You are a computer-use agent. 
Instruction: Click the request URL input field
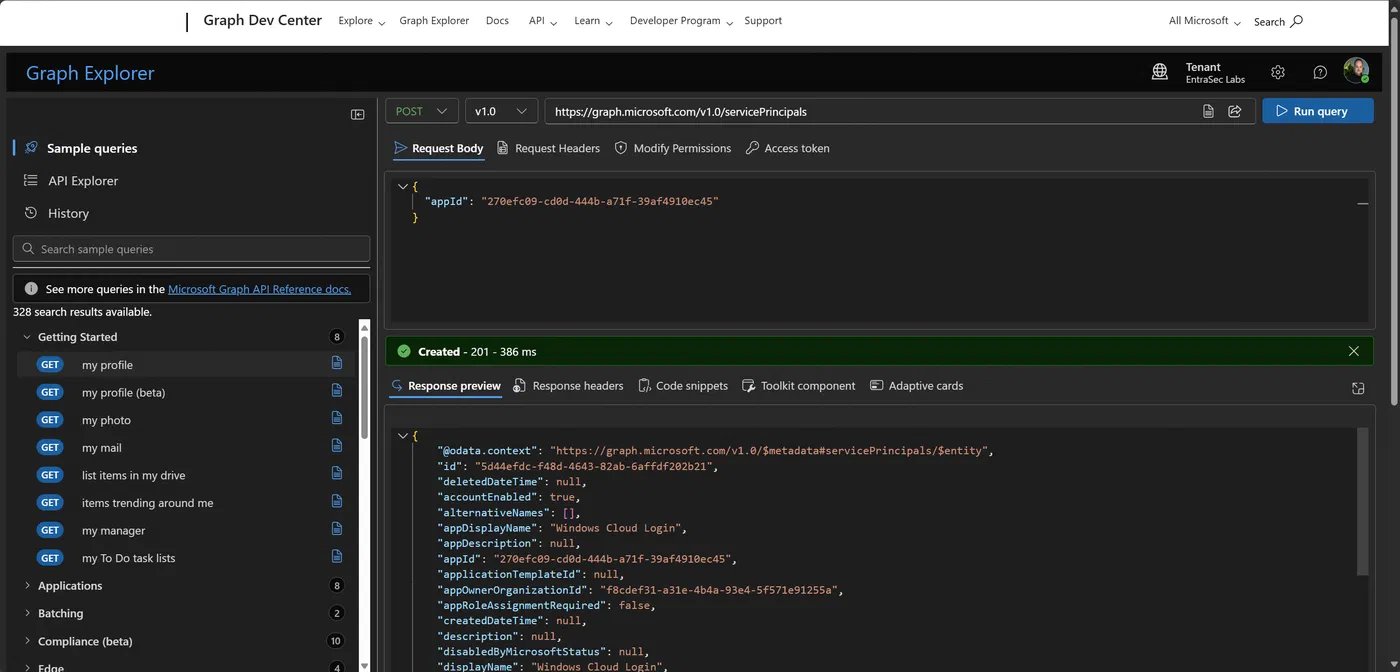(872, 111)
